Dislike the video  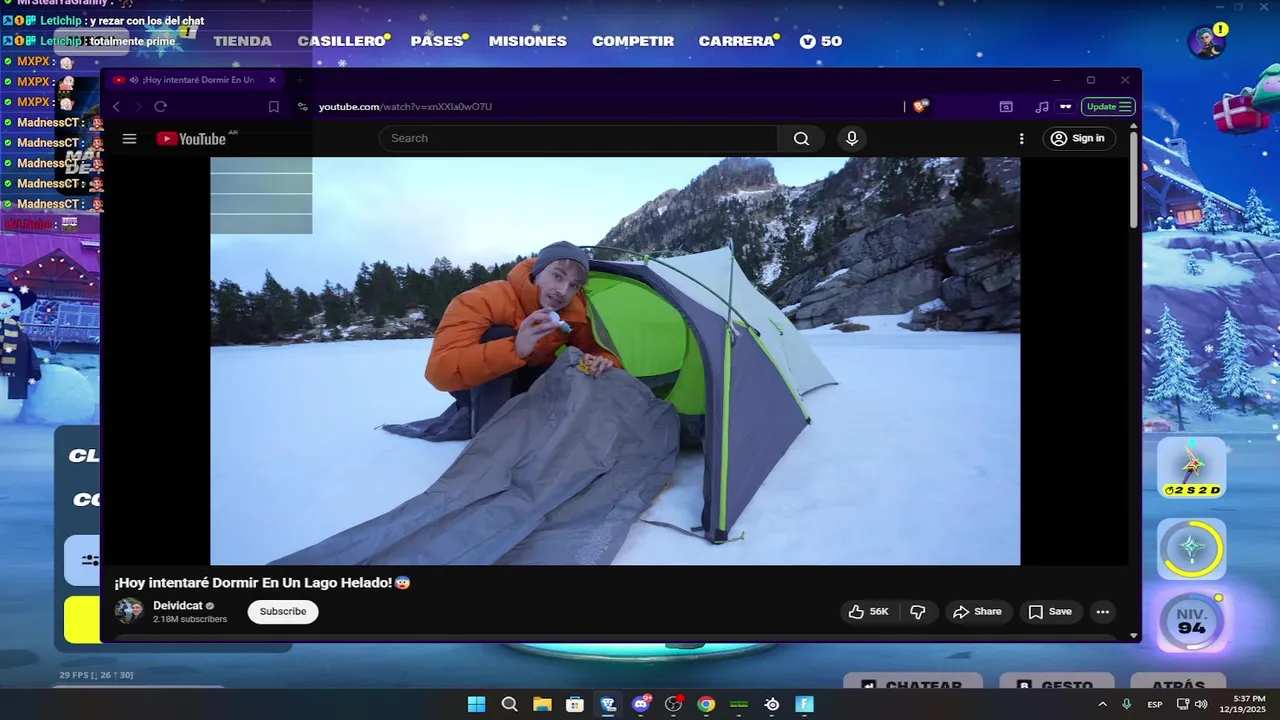pos(918,612)
